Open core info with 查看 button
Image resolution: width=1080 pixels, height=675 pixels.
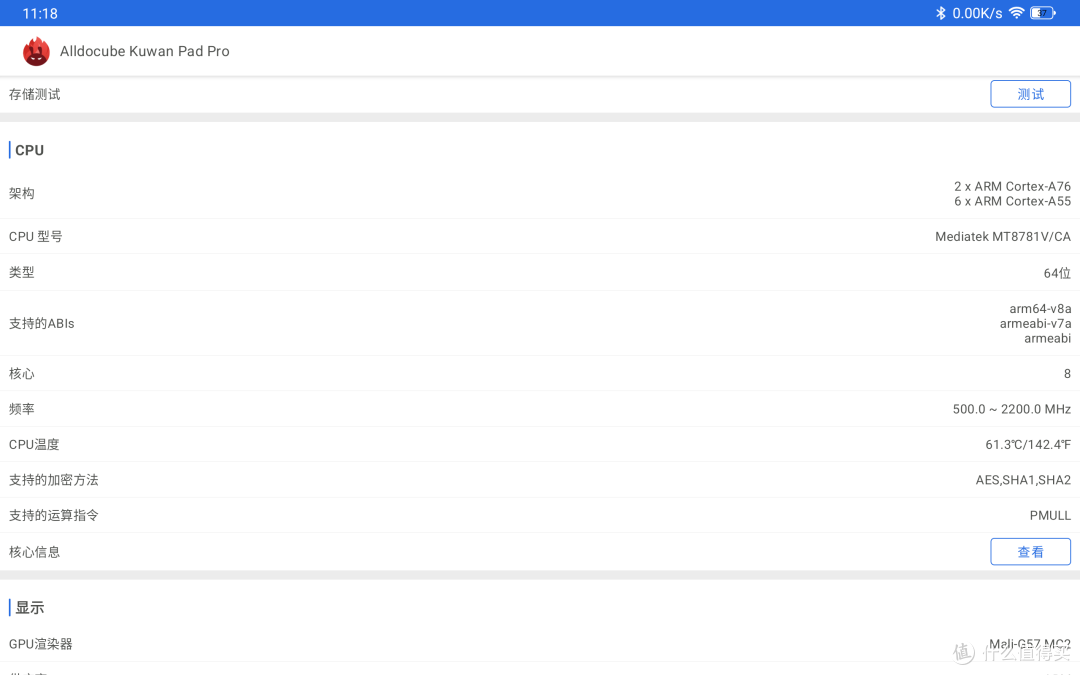[1030, 552]
